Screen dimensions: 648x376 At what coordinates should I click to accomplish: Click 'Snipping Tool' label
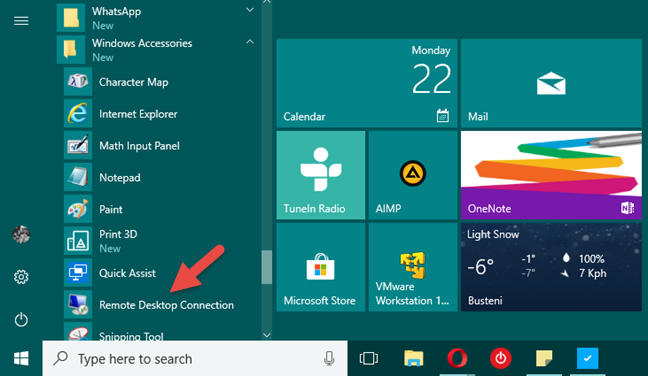pyautogui.click(x=131, y=336)
